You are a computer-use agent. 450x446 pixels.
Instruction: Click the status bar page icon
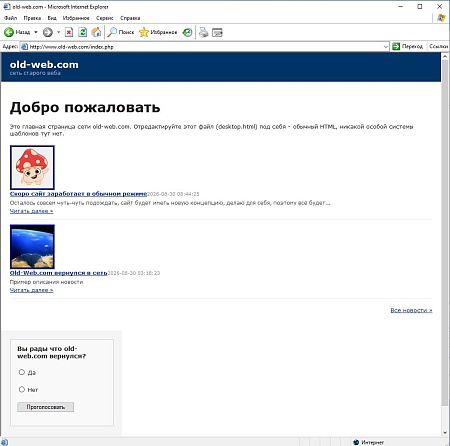coord(4,442)
